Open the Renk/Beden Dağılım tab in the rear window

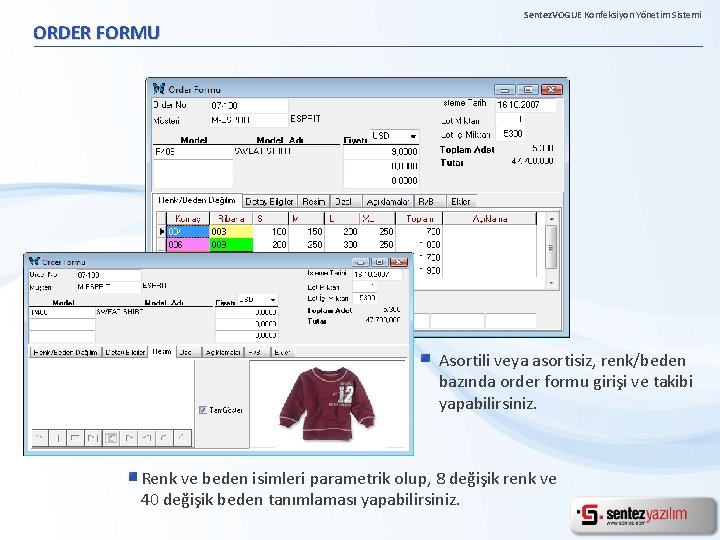coord(197,201)
